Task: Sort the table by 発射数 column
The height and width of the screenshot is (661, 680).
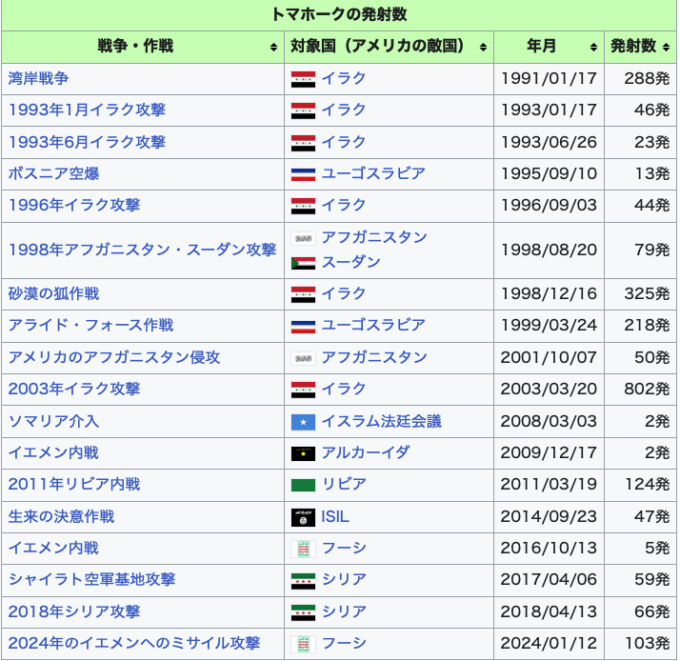Action: click(665, 47)
